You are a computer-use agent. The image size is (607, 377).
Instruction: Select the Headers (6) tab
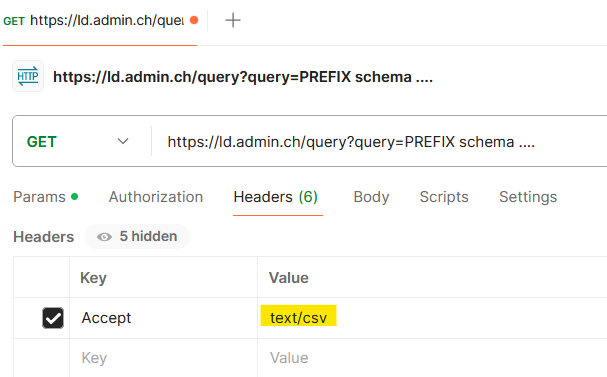point(276,197)
